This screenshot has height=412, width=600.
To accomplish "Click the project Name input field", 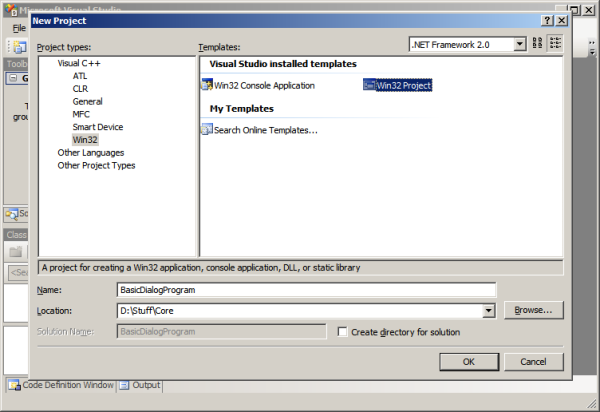I will pos(306,290).
